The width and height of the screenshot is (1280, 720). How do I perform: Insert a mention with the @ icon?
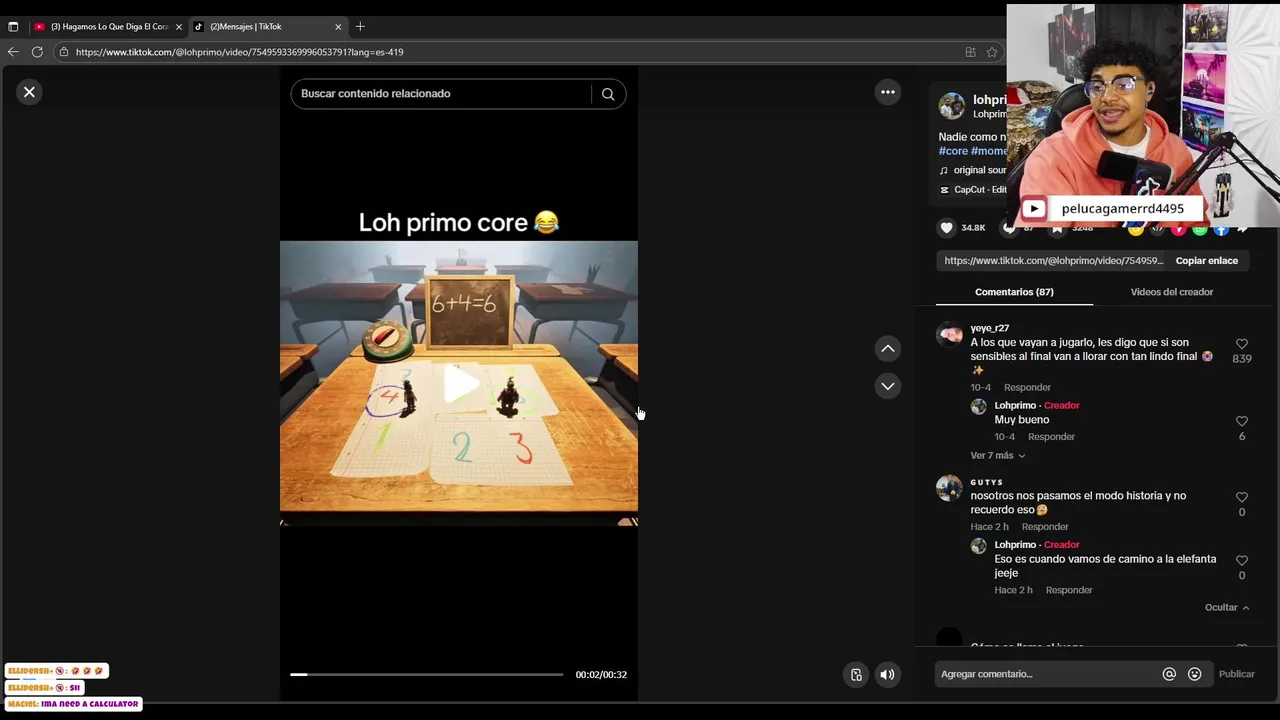tap(1169, 674)
